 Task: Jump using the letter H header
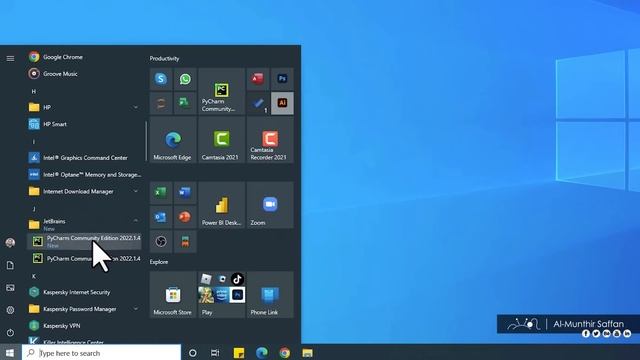click(34, 91)
